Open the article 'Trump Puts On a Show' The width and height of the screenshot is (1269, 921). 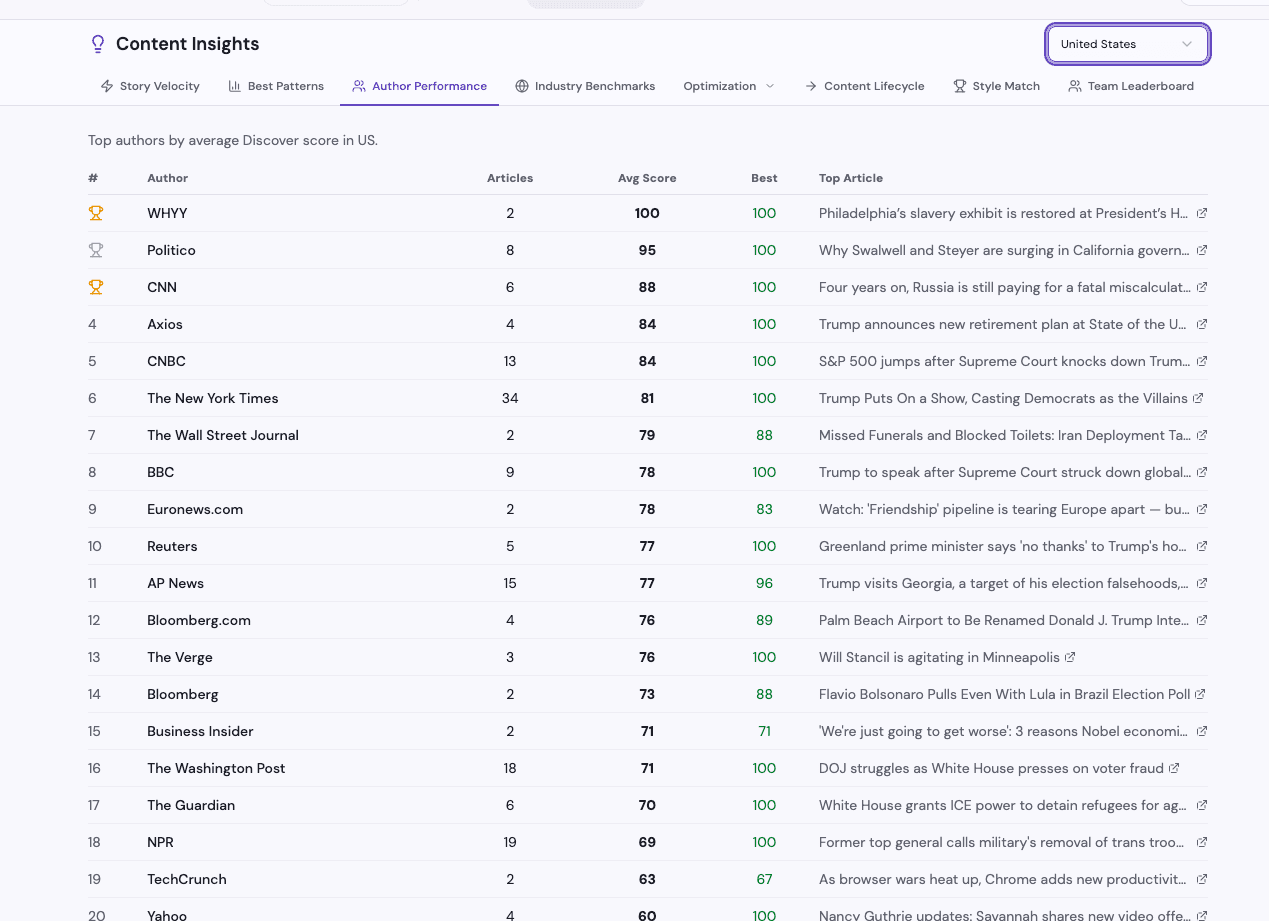point(1003,398)
